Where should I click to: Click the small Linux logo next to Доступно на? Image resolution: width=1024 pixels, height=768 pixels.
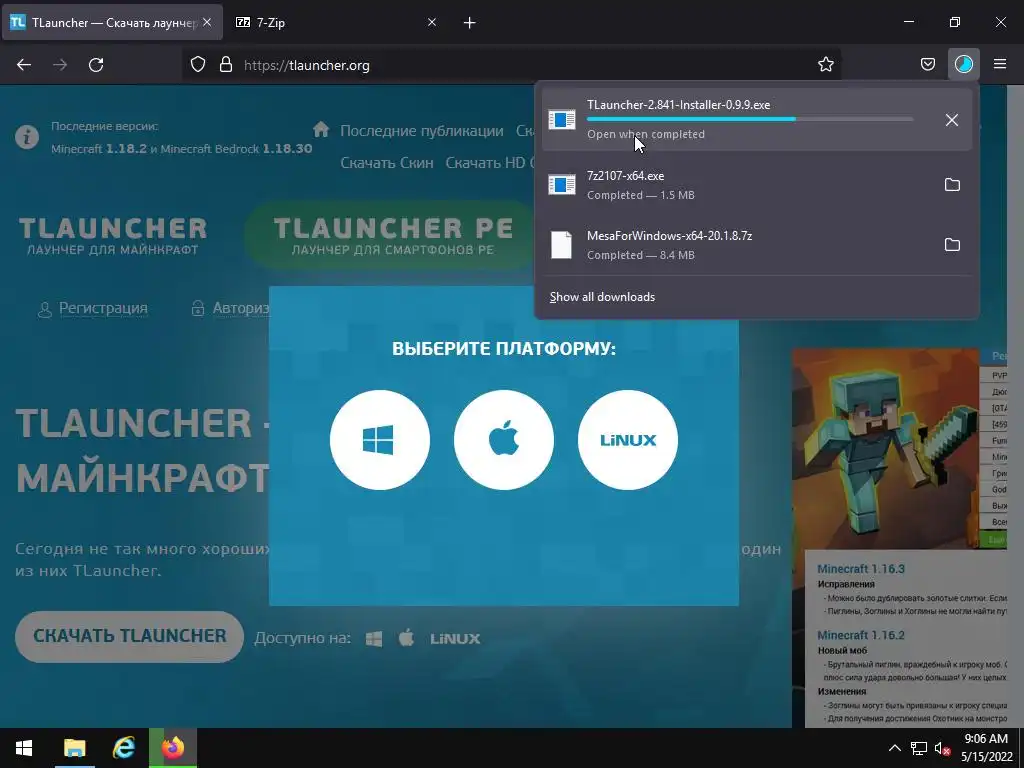pos(455,639)
